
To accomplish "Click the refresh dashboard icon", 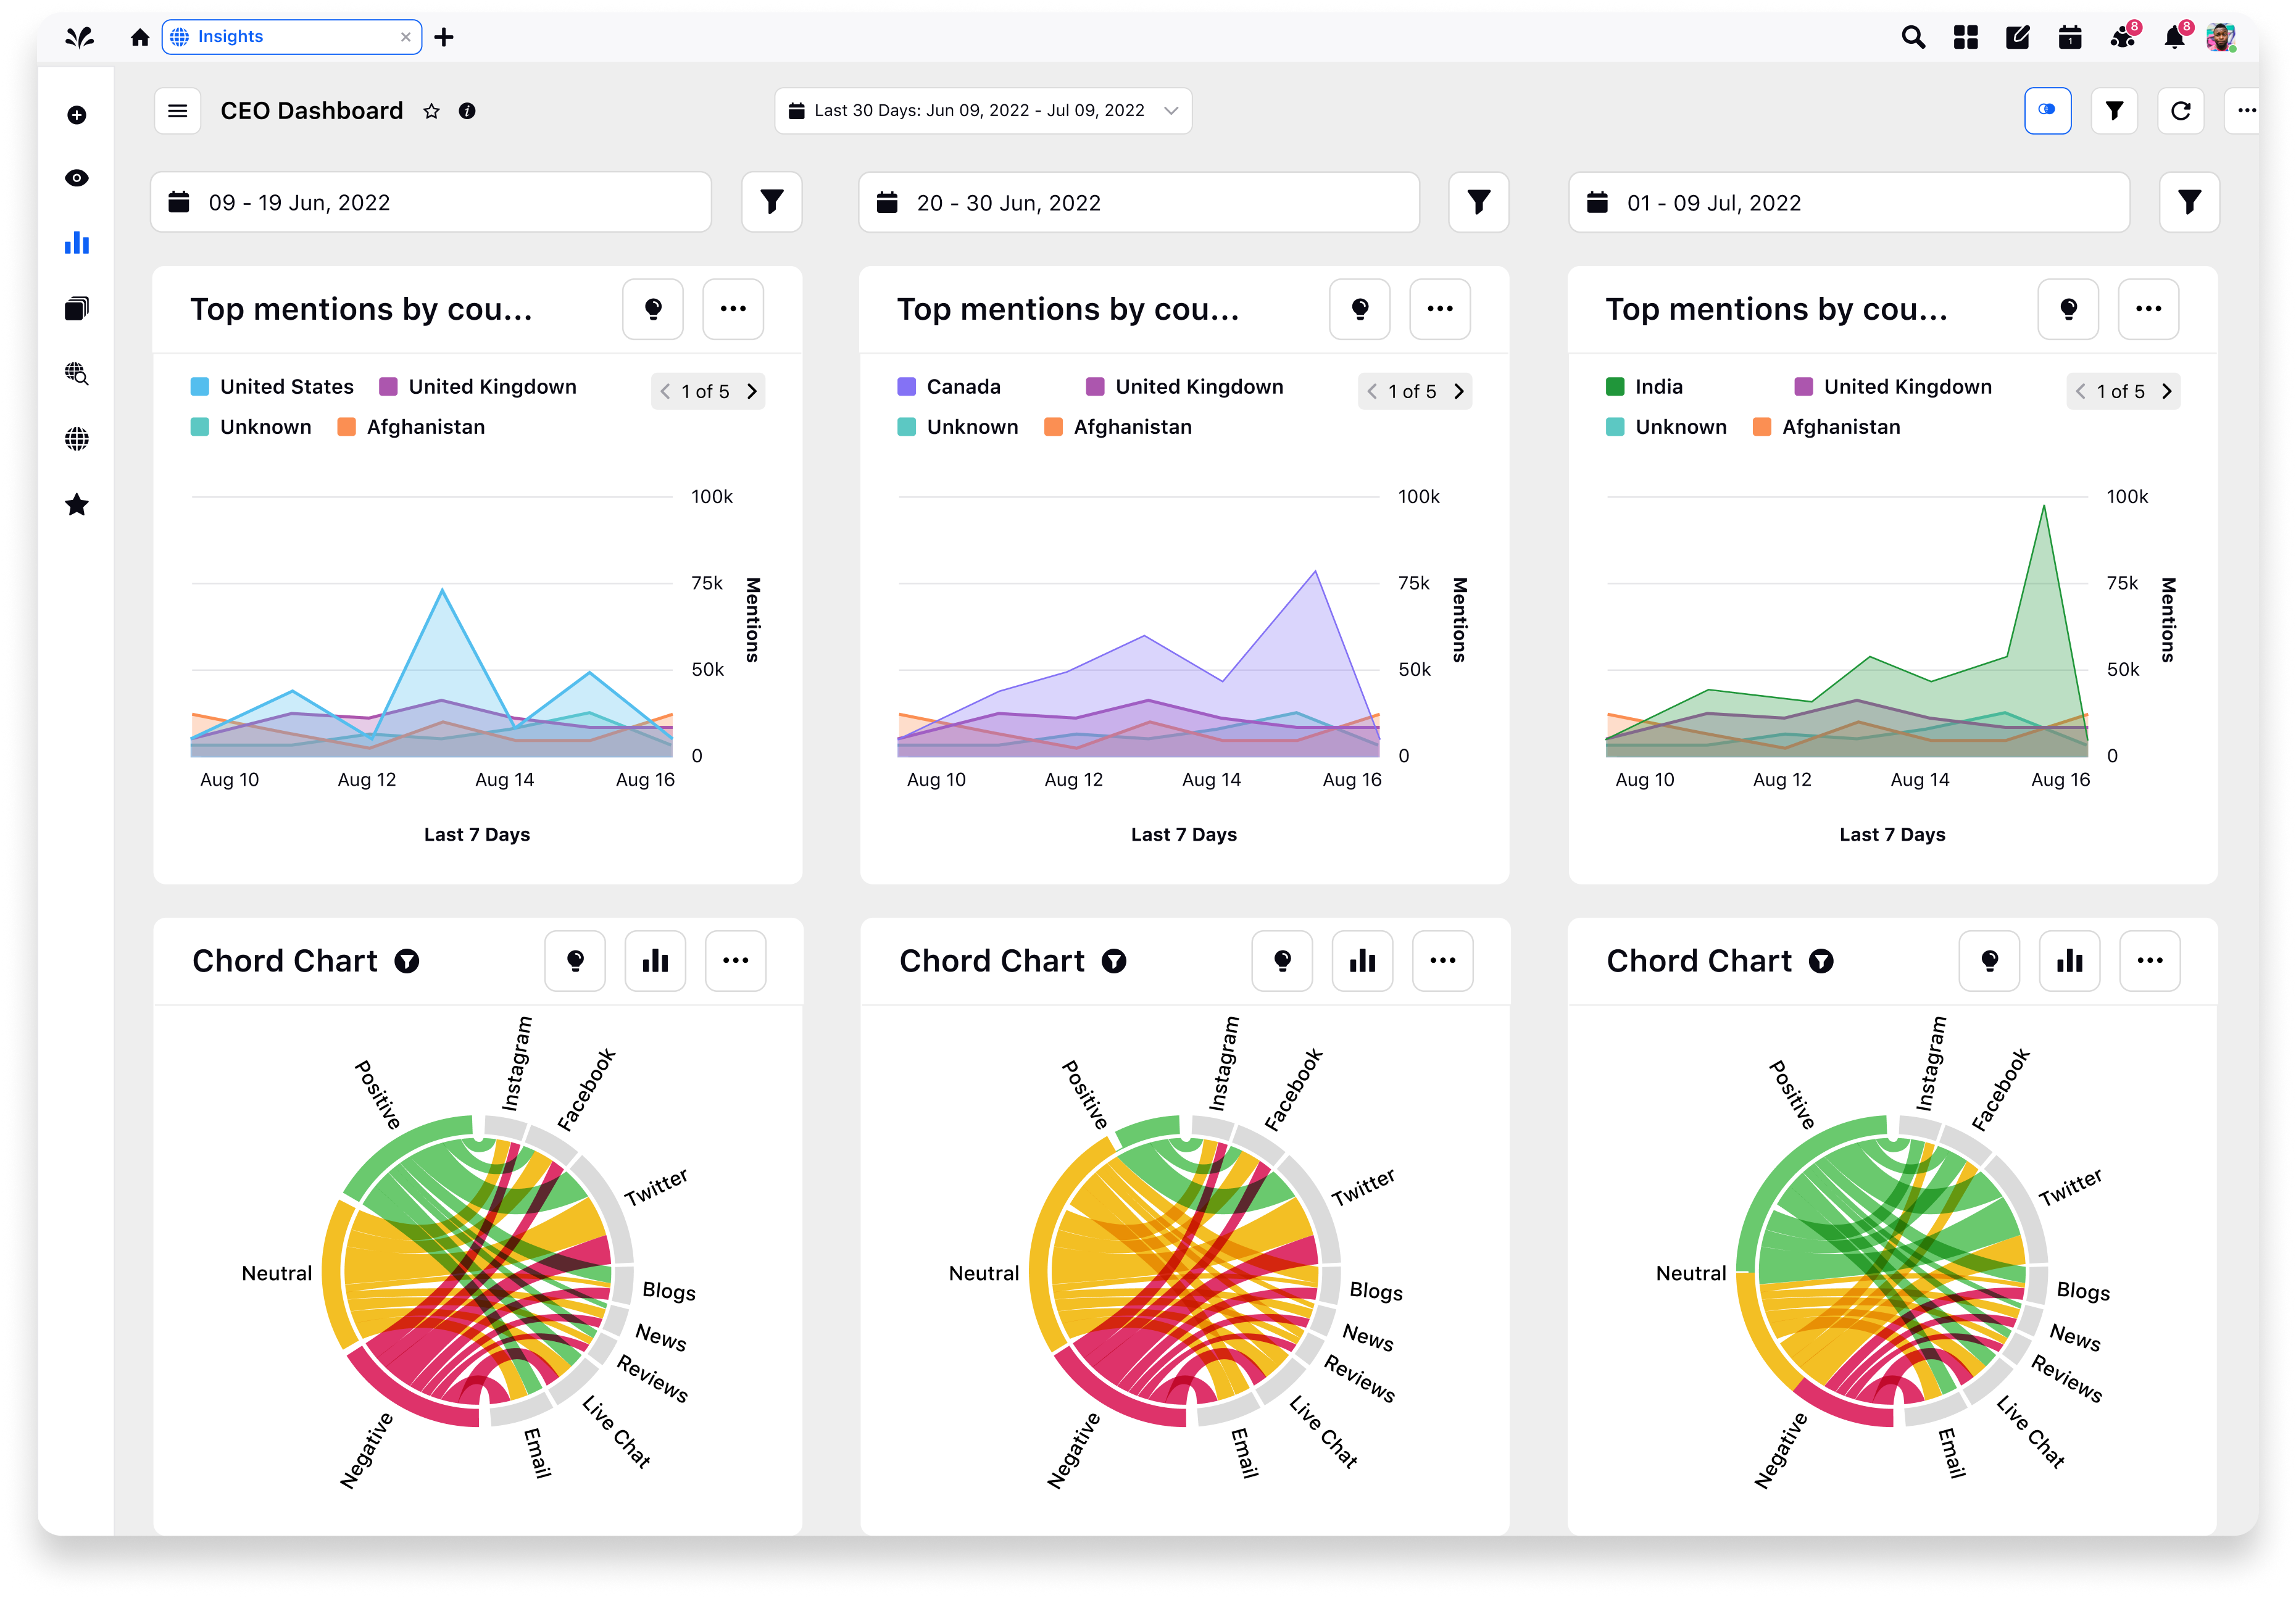I will tap(2180, 111).
